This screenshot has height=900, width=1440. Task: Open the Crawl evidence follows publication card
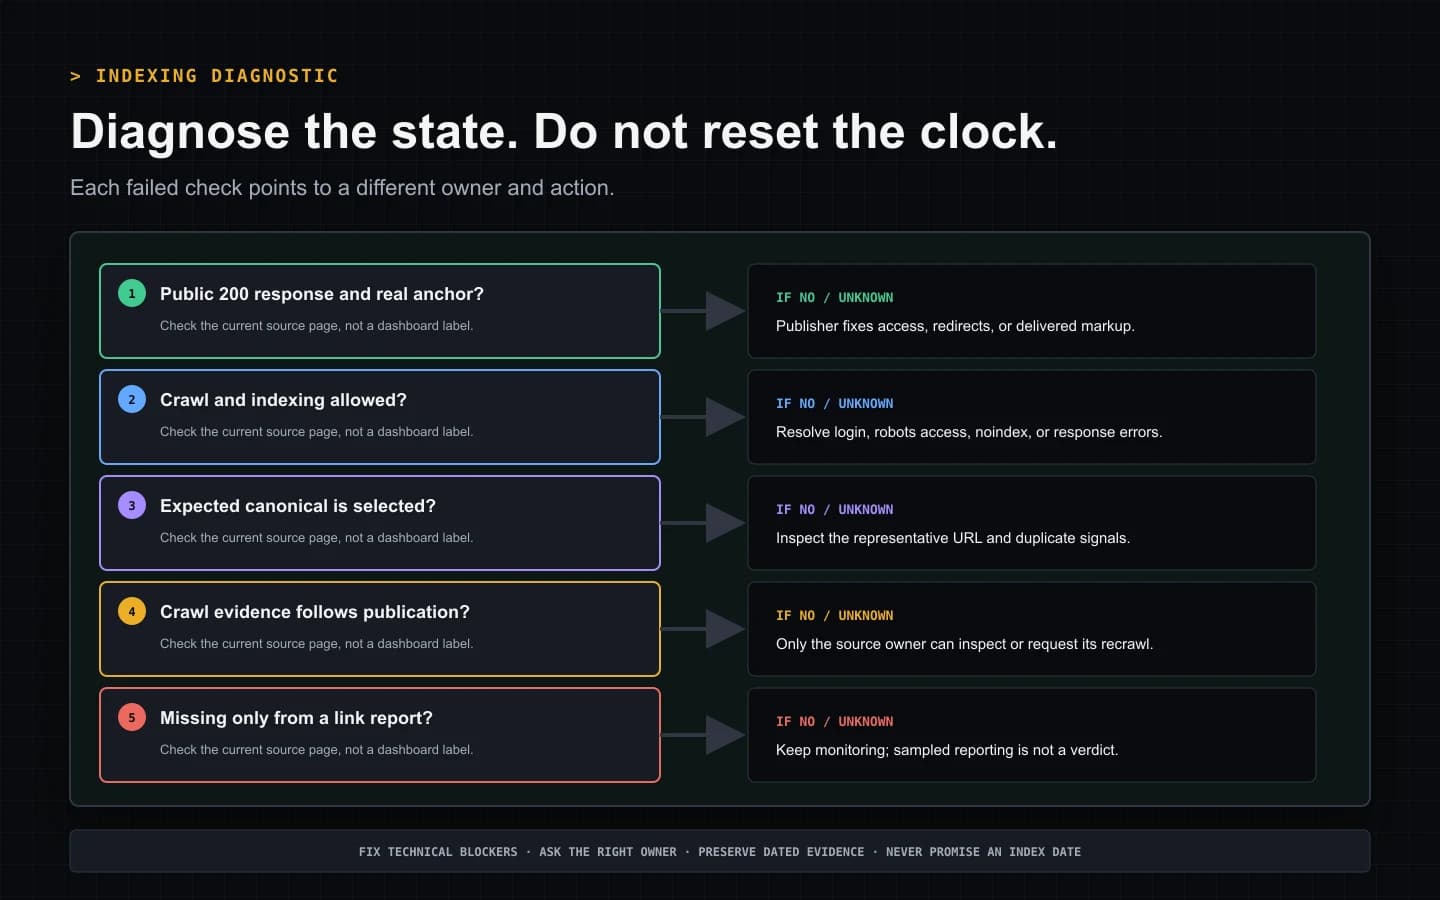coord(380,629)
